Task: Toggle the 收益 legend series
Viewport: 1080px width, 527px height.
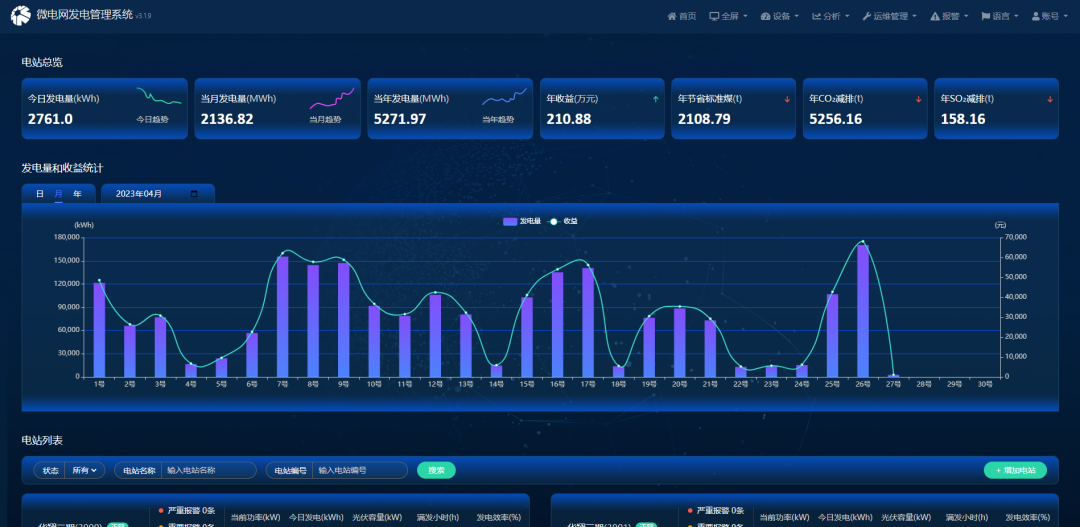Action: (564, 221)
